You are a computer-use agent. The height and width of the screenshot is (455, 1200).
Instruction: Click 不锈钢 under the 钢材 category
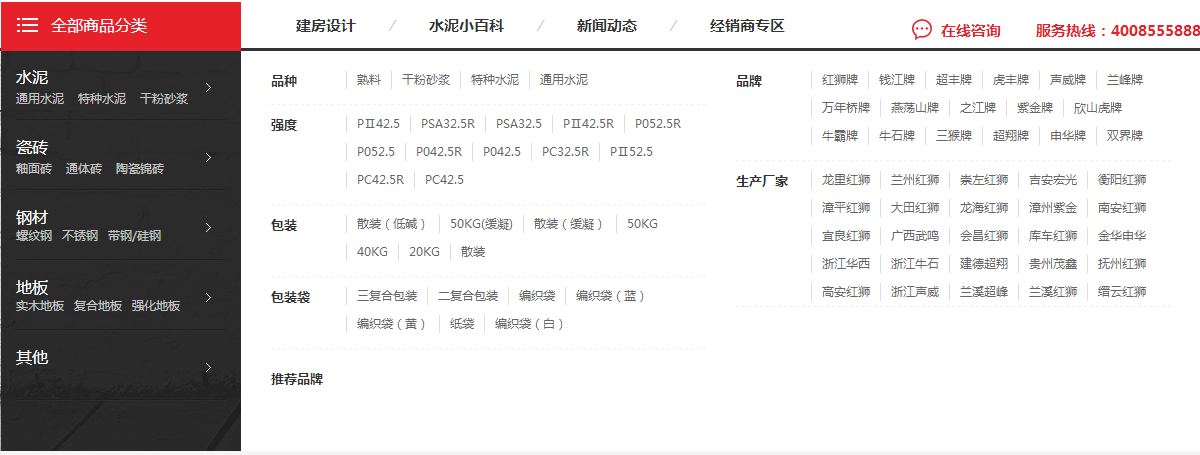[x=80, y=236]
